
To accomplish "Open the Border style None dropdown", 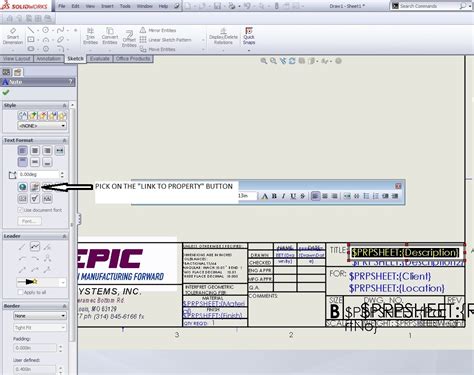I will 40,316.
